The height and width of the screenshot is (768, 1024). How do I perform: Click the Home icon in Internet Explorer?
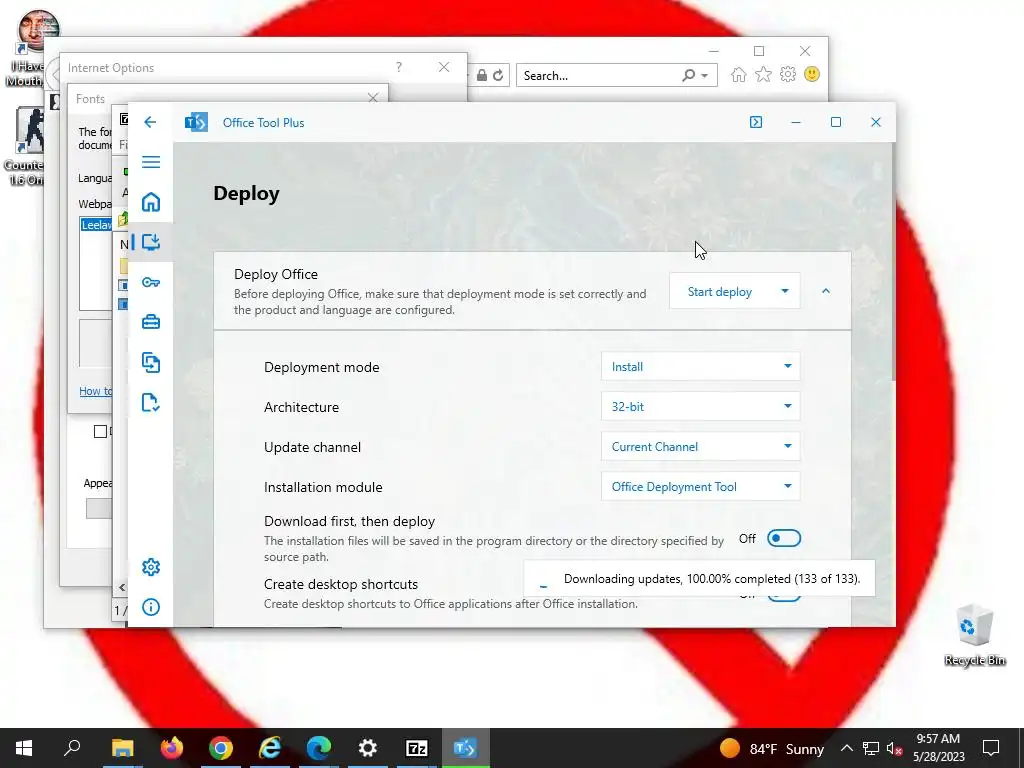pyautogui.click(x=739, y=74)
